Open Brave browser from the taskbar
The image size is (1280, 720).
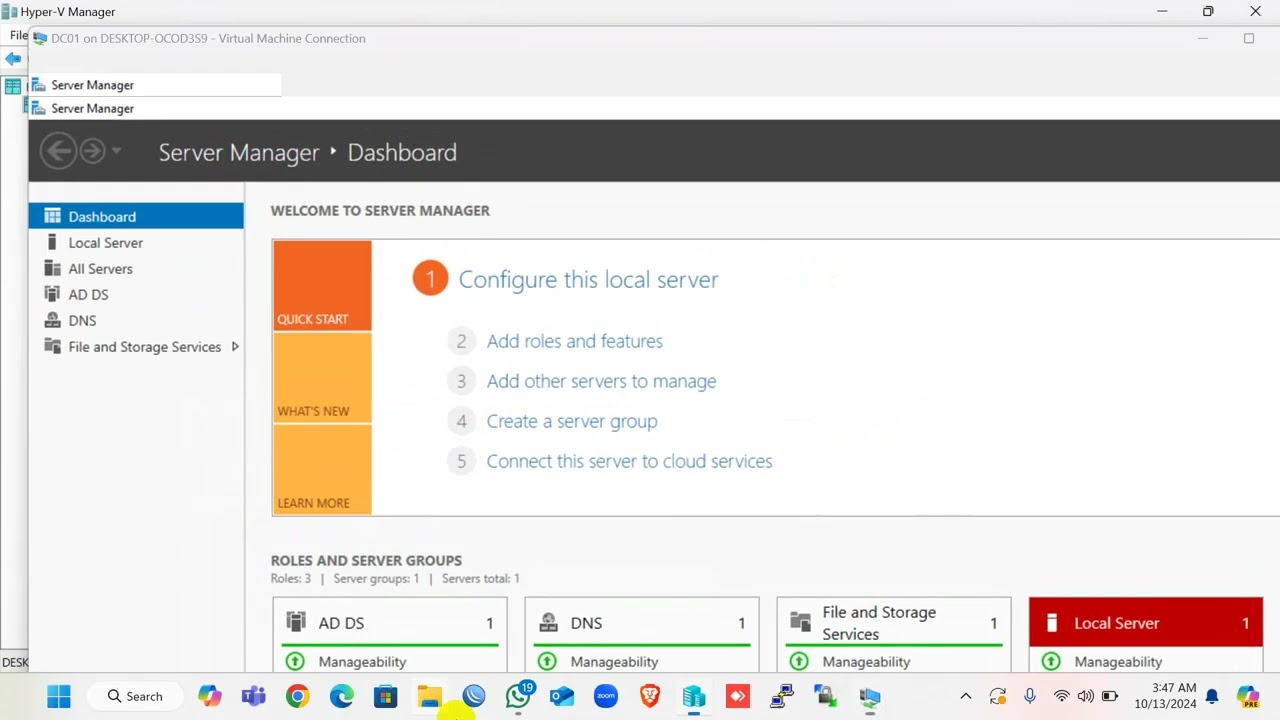pos(650,696)
